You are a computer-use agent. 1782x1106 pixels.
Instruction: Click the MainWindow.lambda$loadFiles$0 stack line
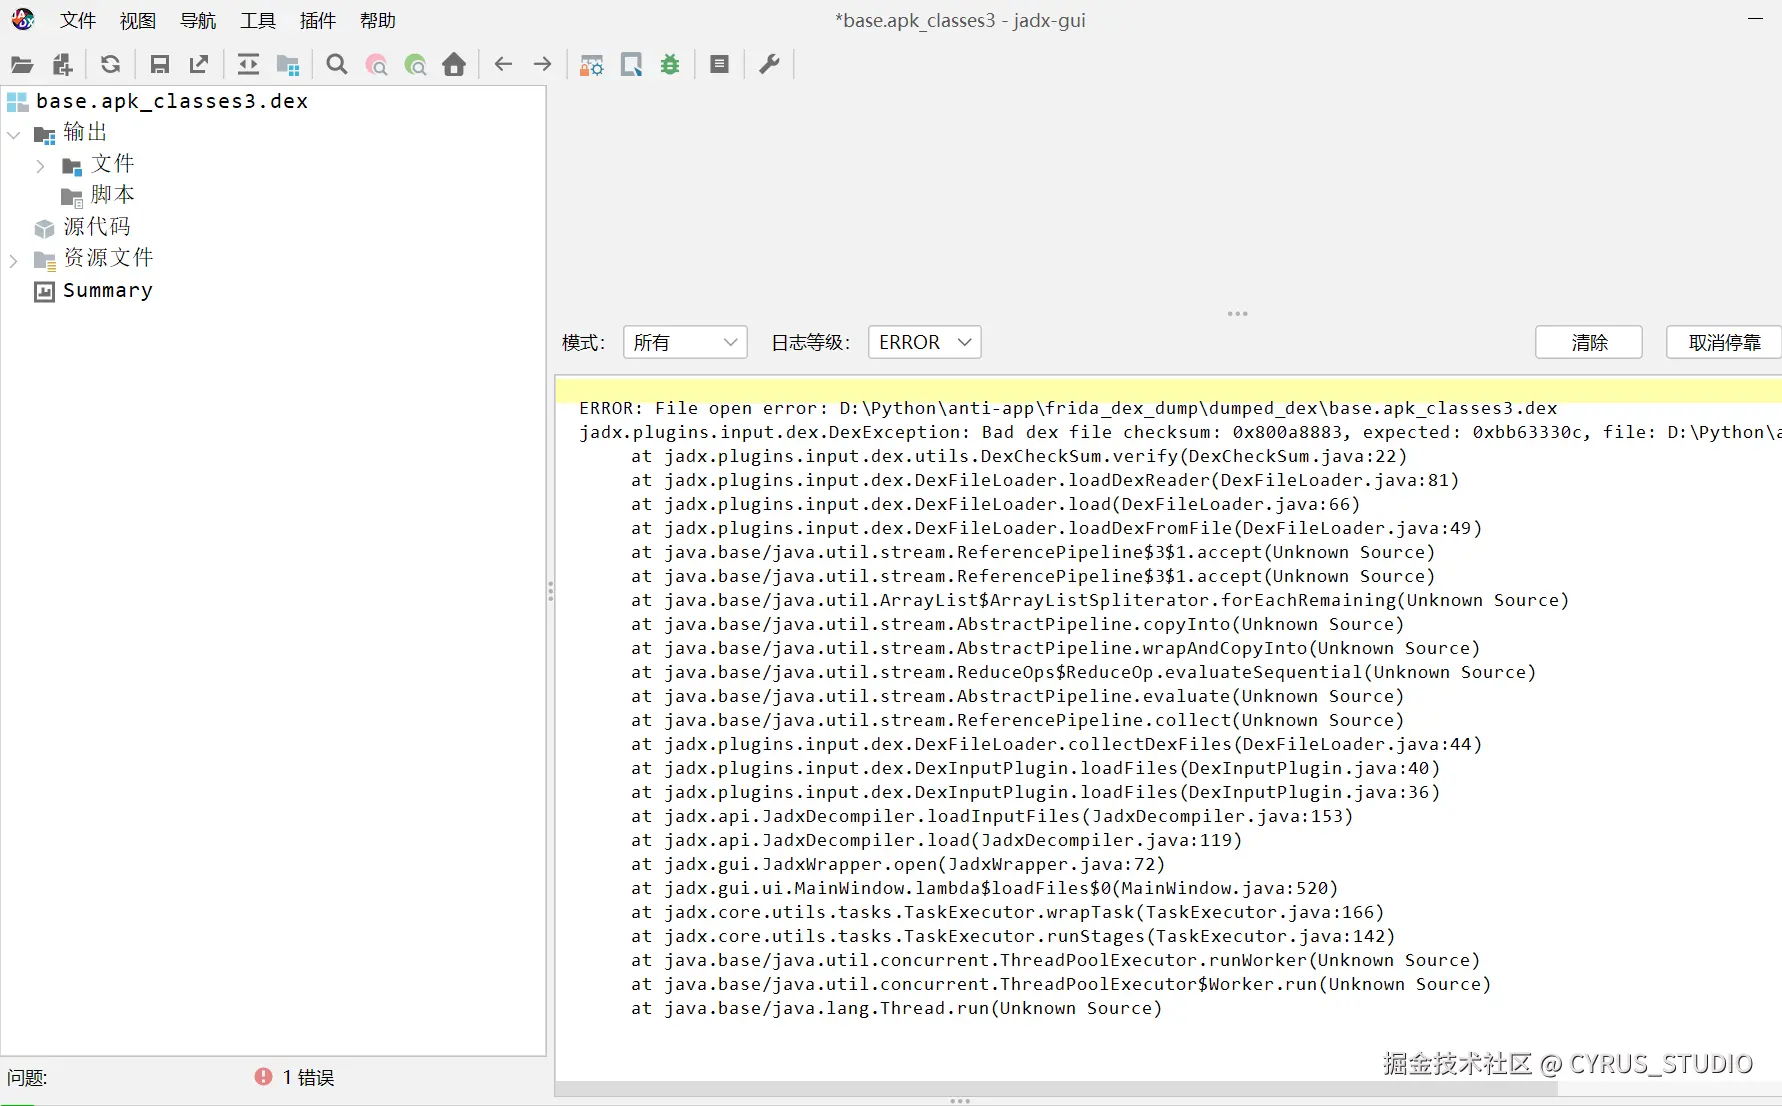click(984, 888)
